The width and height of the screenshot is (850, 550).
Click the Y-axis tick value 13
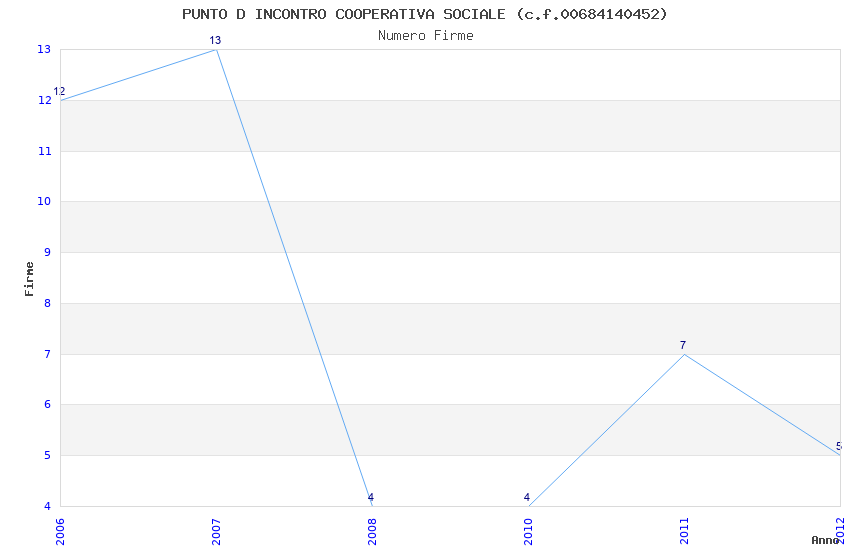pyautogui.click(x=44, y=49)
